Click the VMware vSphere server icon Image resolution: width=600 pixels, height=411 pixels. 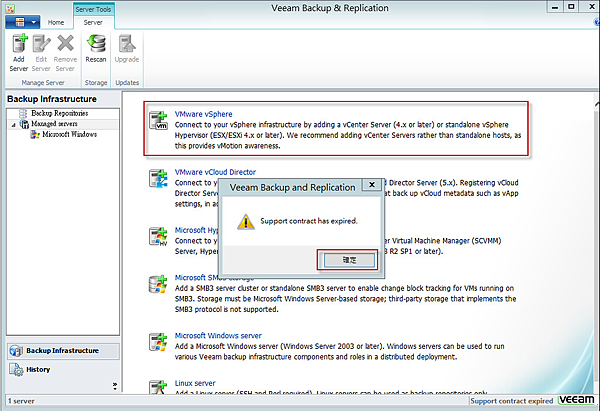(158, 120)
